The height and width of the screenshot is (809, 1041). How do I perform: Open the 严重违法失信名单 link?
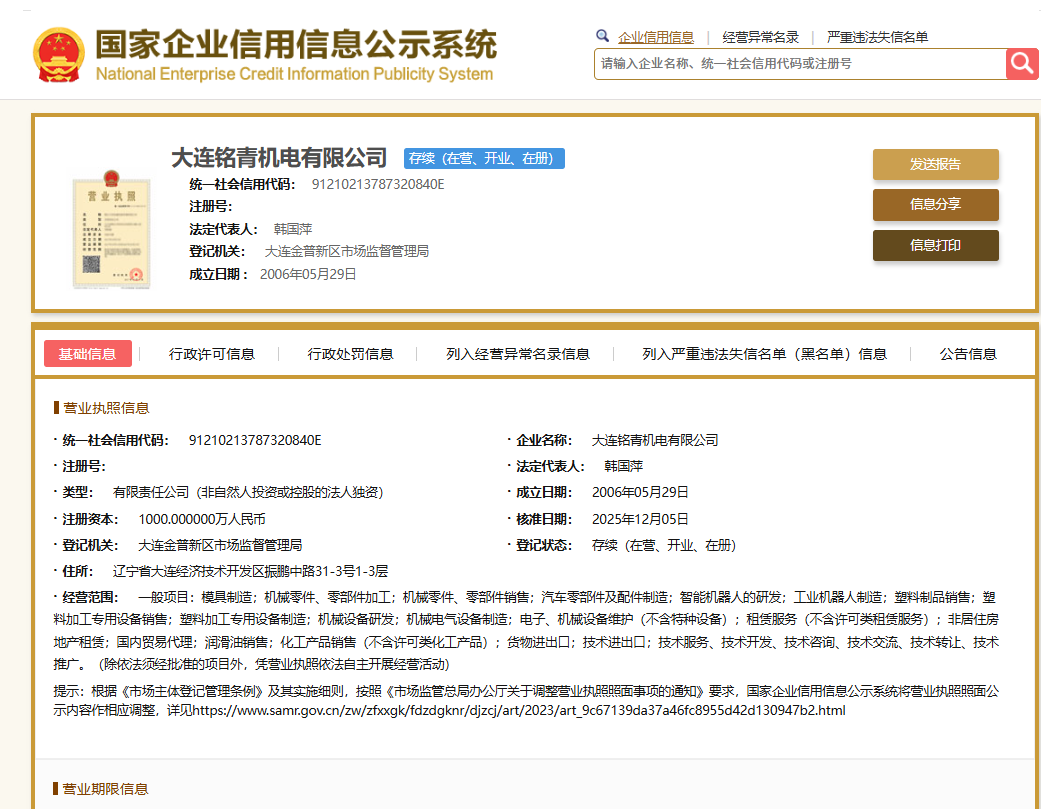[x=877, y=37]
